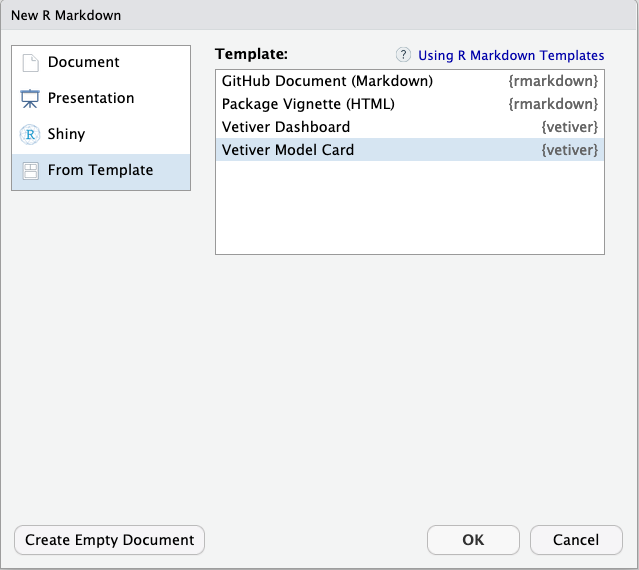Pick the Vetiver Dashboard template

(286, 127)
